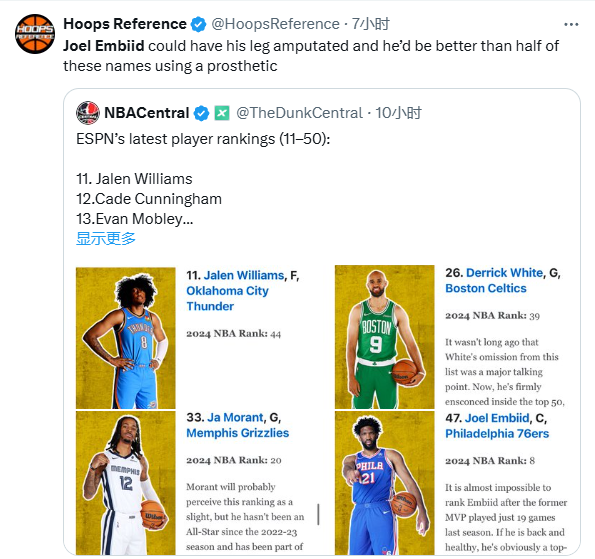Open the Hoops Reference basketball avatar
The image size is (595, 559).
35,34
